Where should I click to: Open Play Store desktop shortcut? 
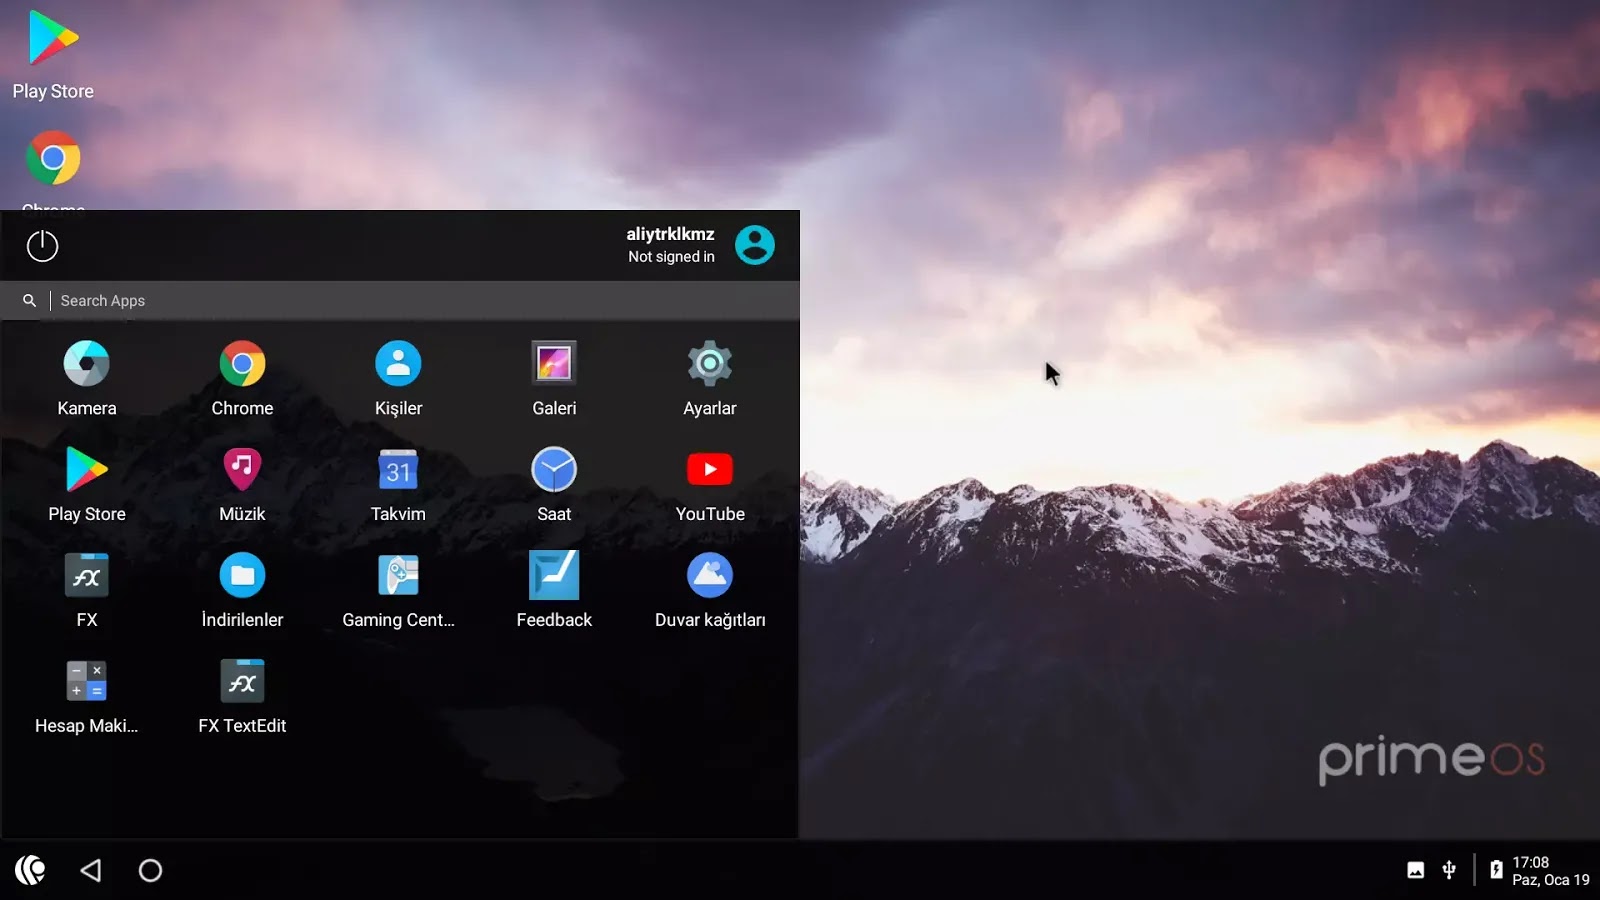coord(53,55)
